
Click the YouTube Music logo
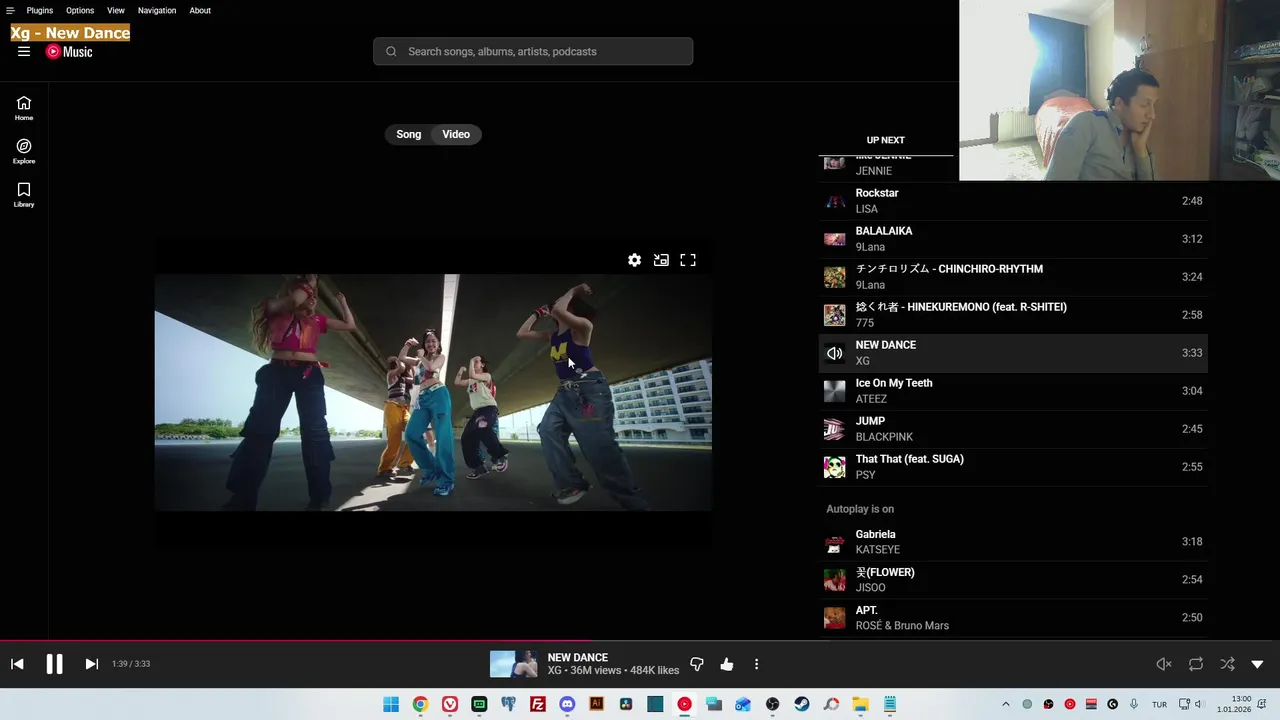(69, 52)
